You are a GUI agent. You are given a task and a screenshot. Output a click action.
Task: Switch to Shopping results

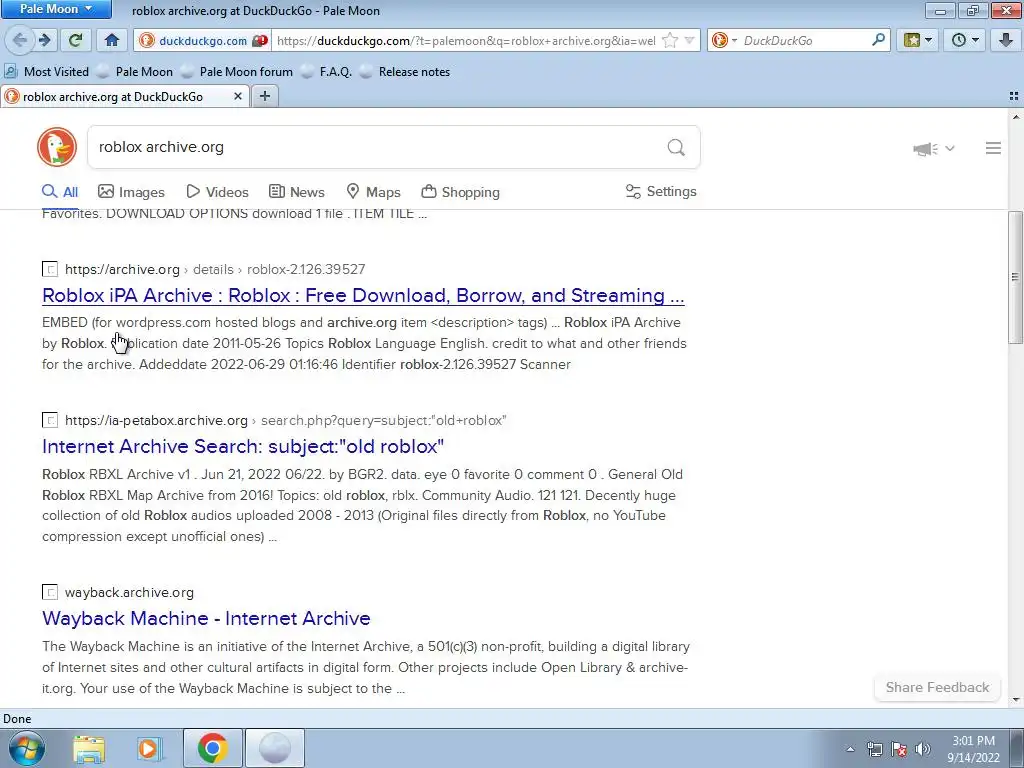click(460, 192)
